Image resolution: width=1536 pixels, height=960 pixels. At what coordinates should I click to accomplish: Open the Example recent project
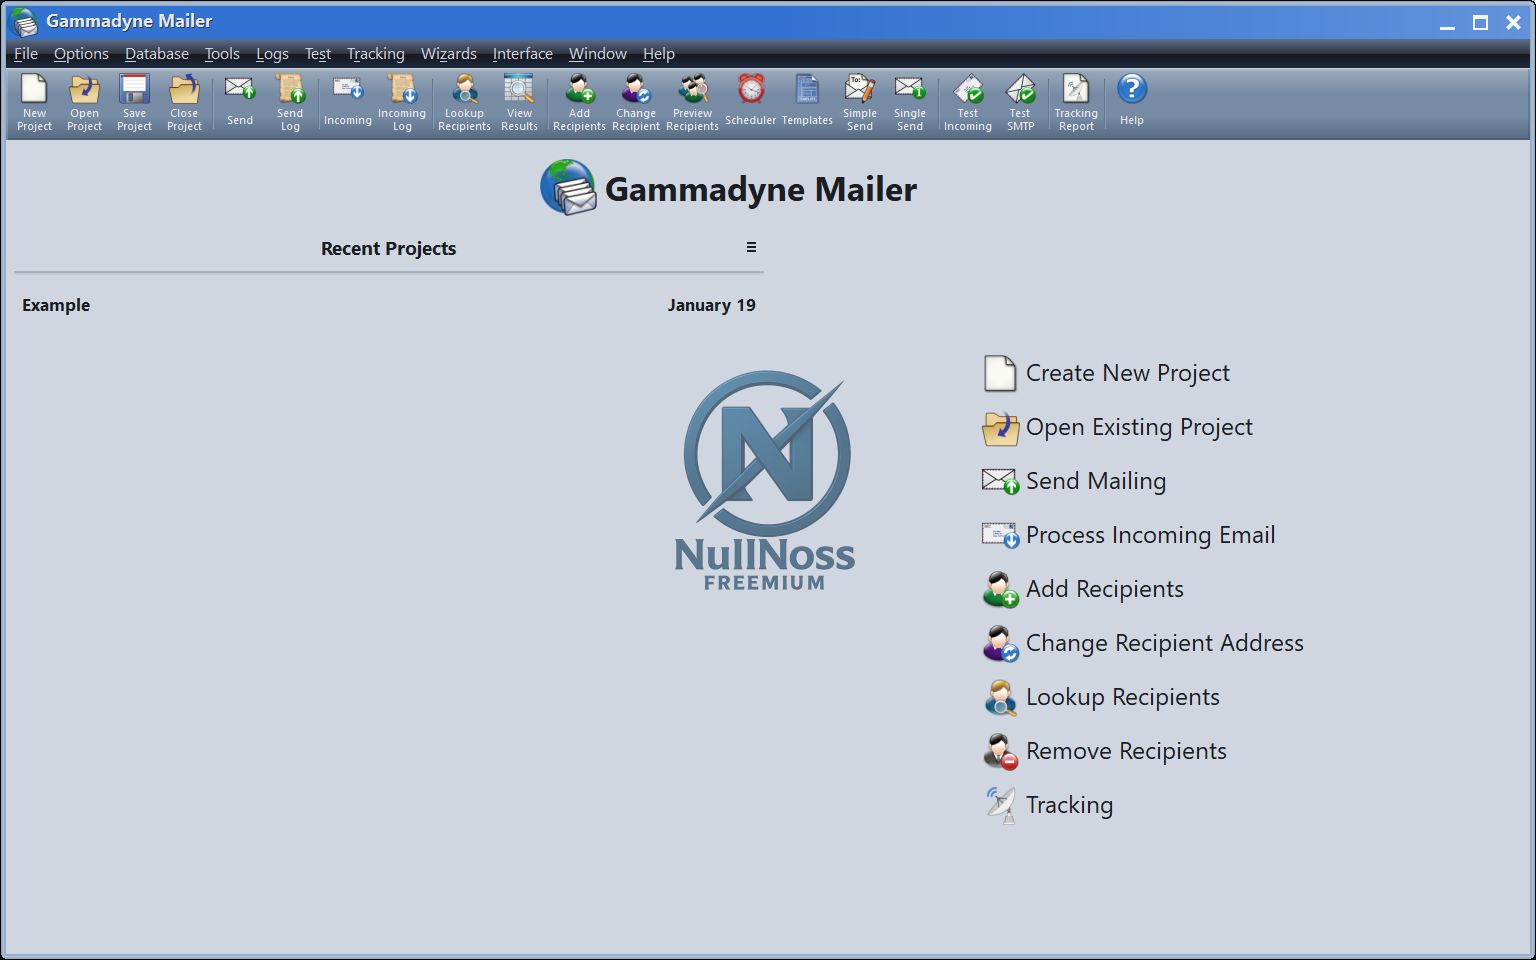56,305
